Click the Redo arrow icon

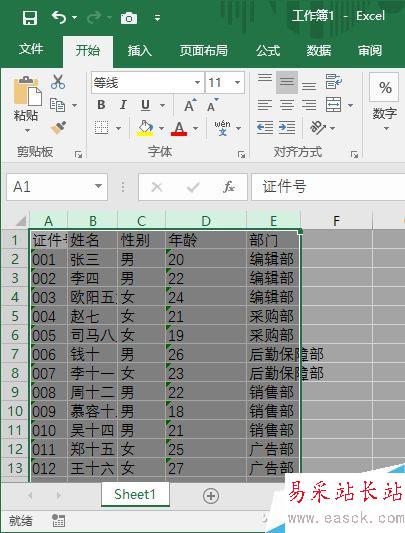click(x=93, y=17)
